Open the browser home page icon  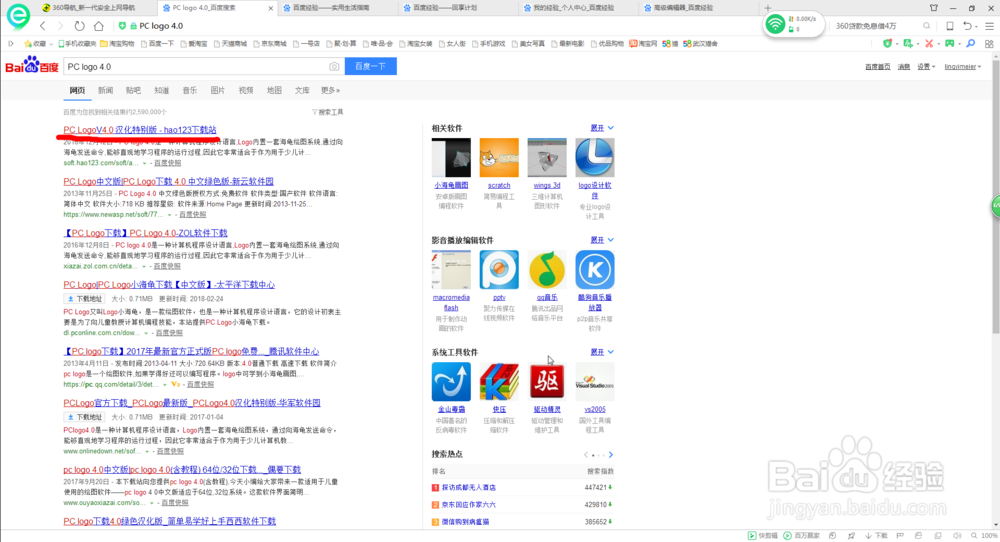pyautogui.click(x=98, y=26)
